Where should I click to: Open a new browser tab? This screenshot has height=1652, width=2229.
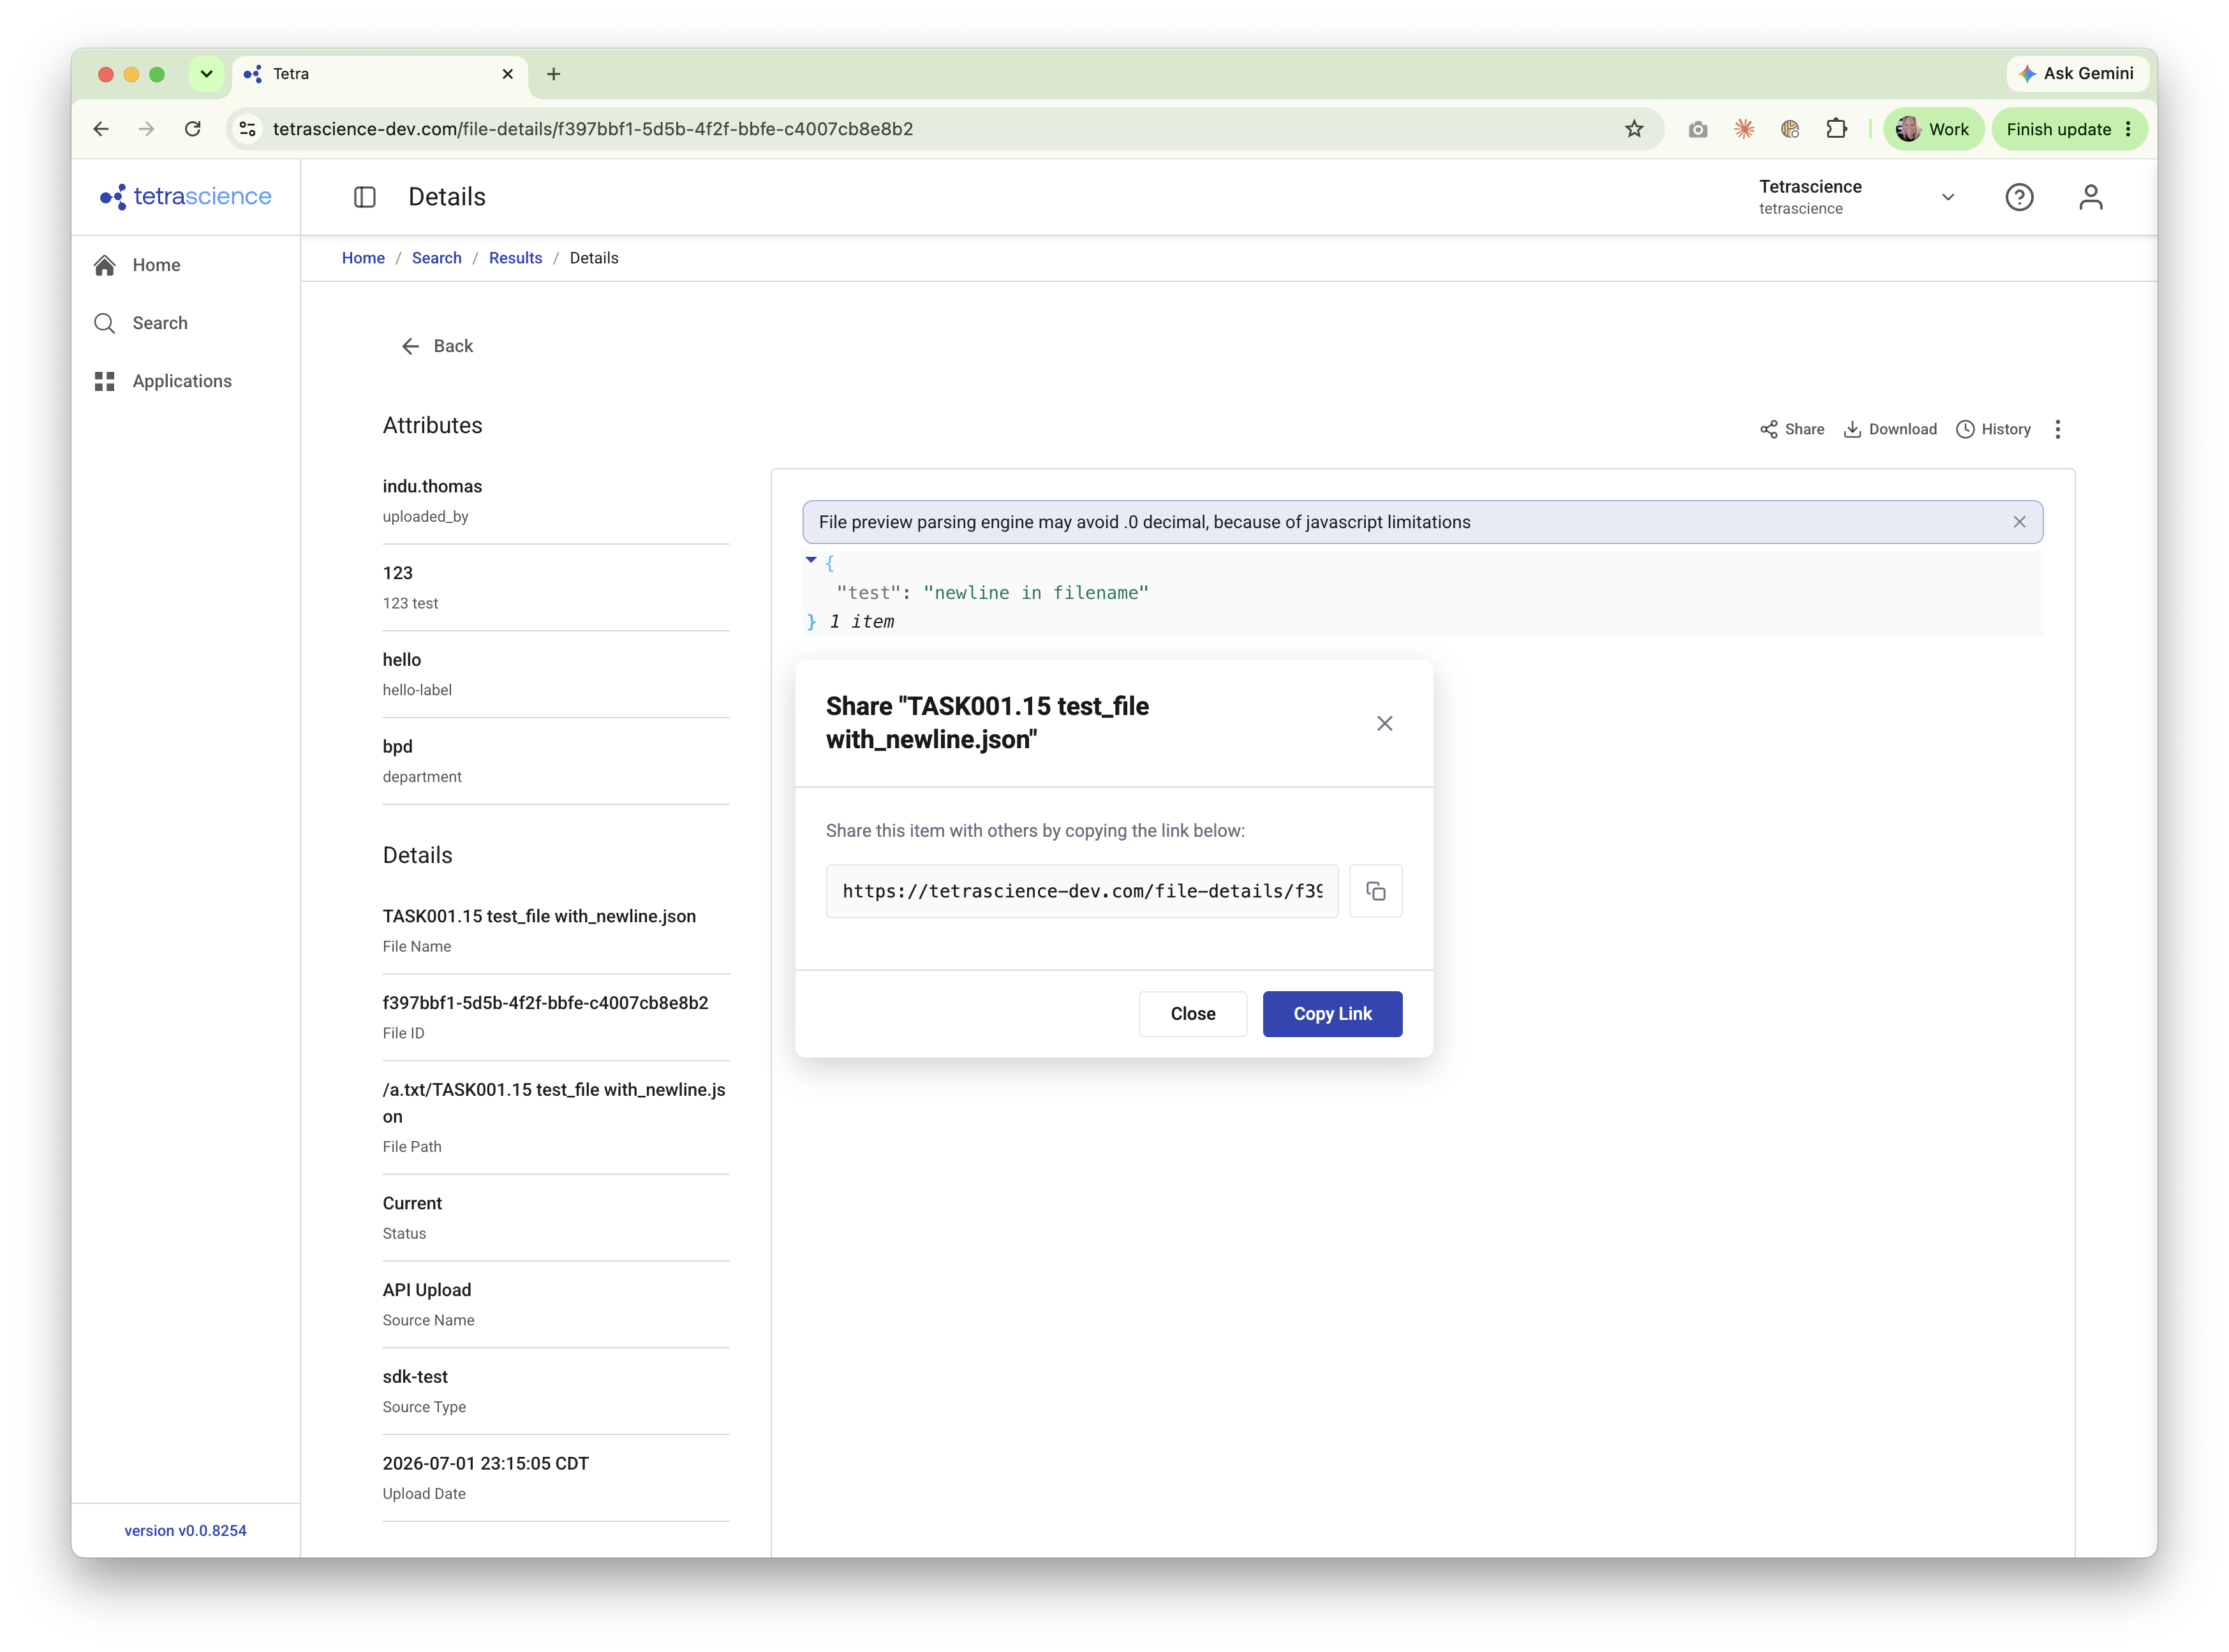[x=553, y=74]
